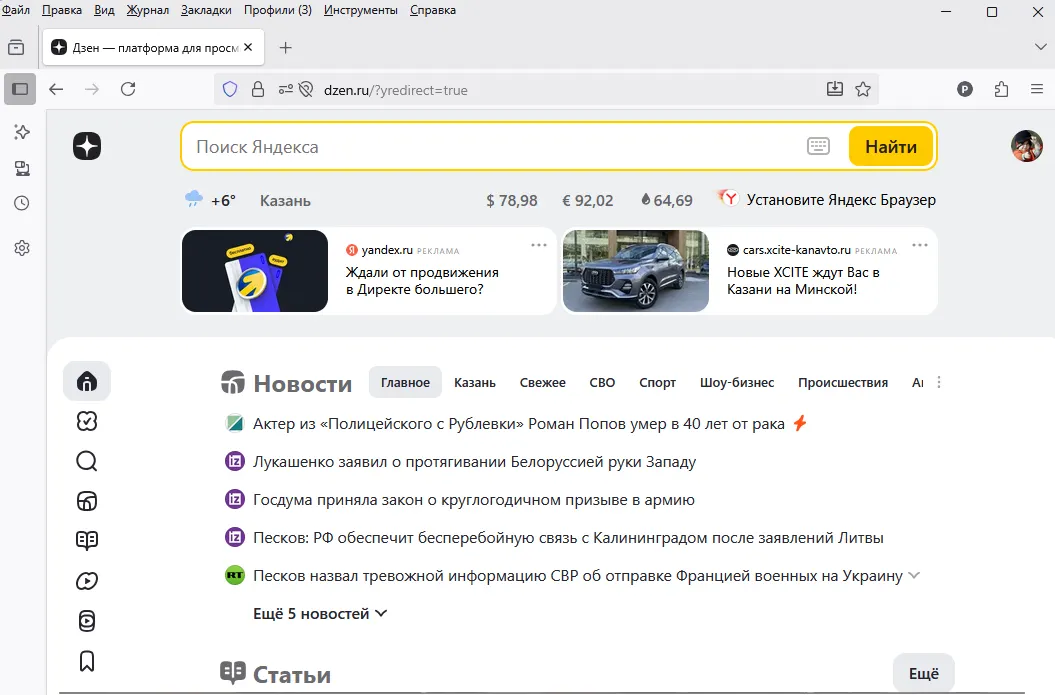Open the shorts clips icon in sidebar
The width and height of the screenshot is (1055, 695).
(x=87, y=620)
